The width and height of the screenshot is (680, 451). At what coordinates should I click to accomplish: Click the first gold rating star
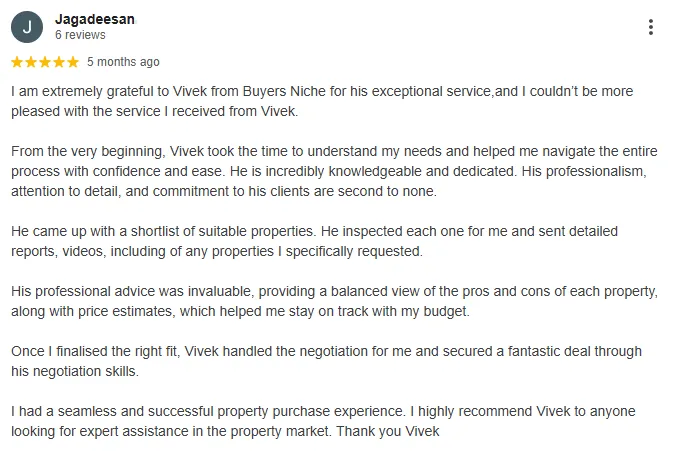[x=17, y=62]
